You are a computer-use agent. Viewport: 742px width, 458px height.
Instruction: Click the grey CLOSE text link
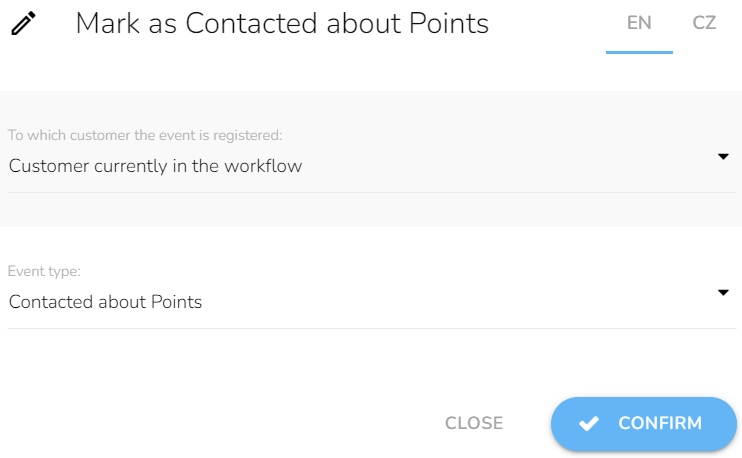click(474, 423)
